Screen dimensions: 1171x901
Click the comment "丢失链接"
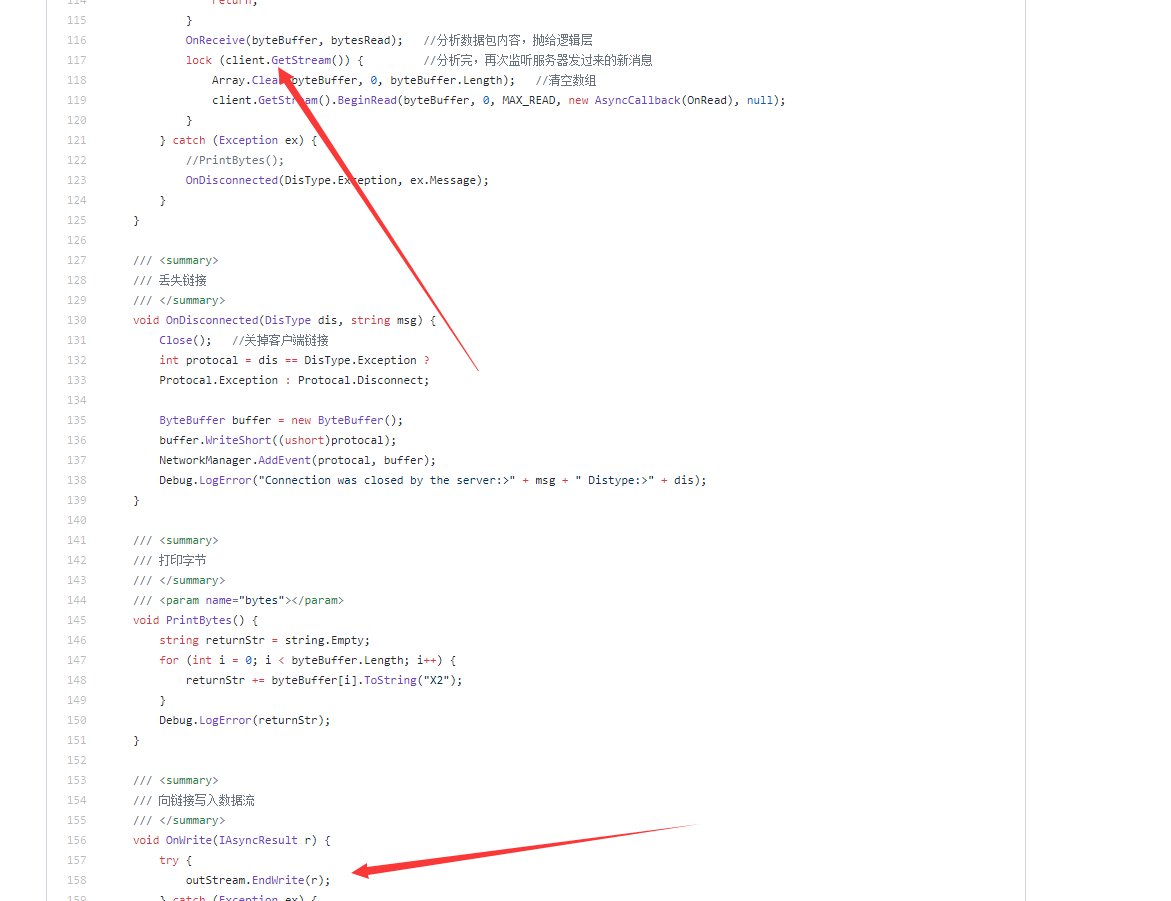point(183,280)
